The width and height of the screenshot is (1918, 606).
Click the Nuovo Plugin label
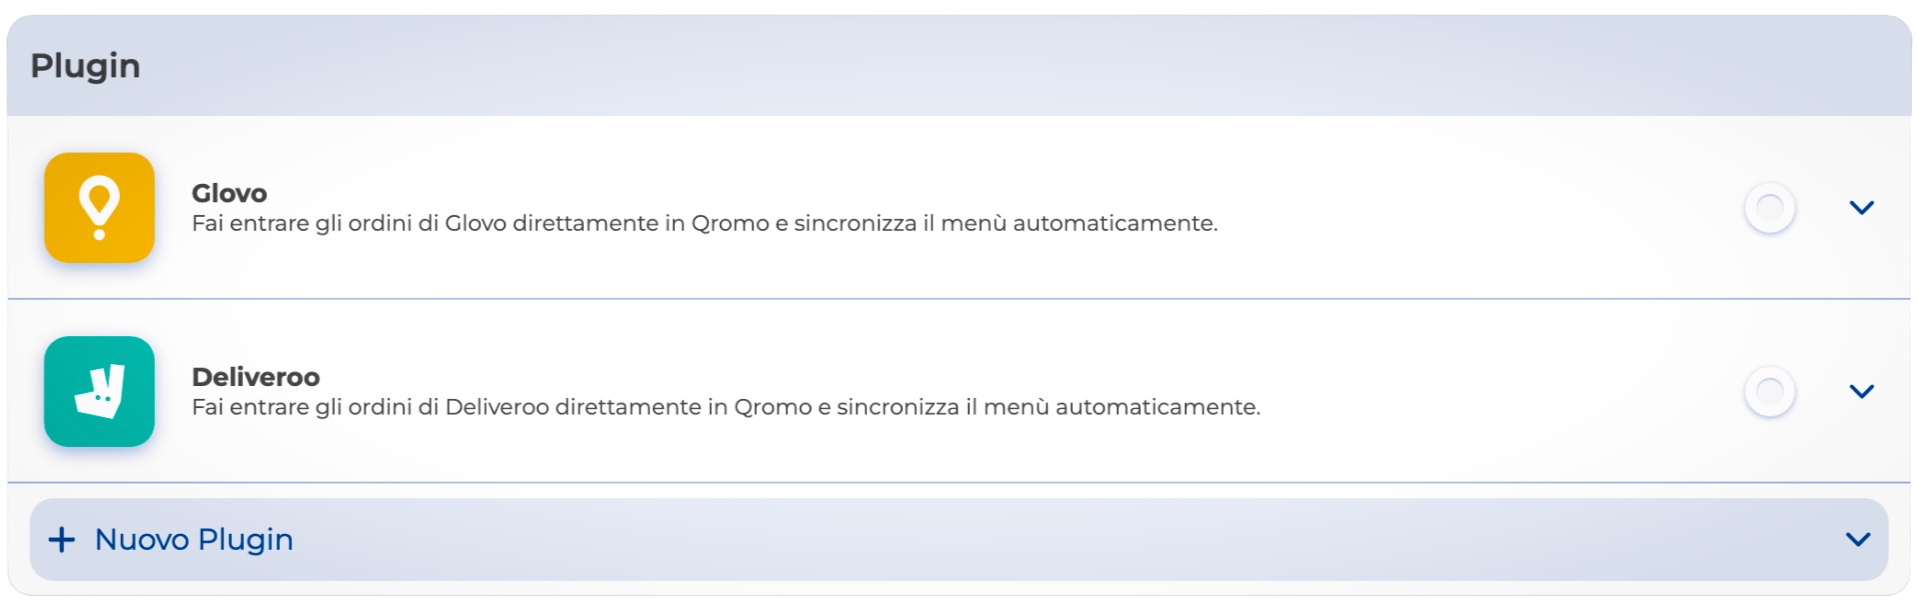pyautogui.click(x=194, y=540)
